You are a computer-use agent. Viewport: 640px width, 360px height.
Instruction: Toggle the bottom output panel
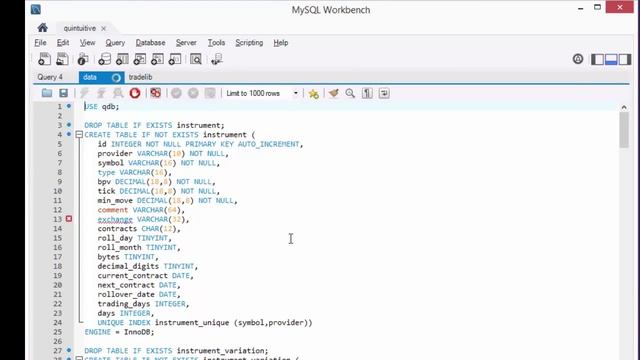coord(611,59)
